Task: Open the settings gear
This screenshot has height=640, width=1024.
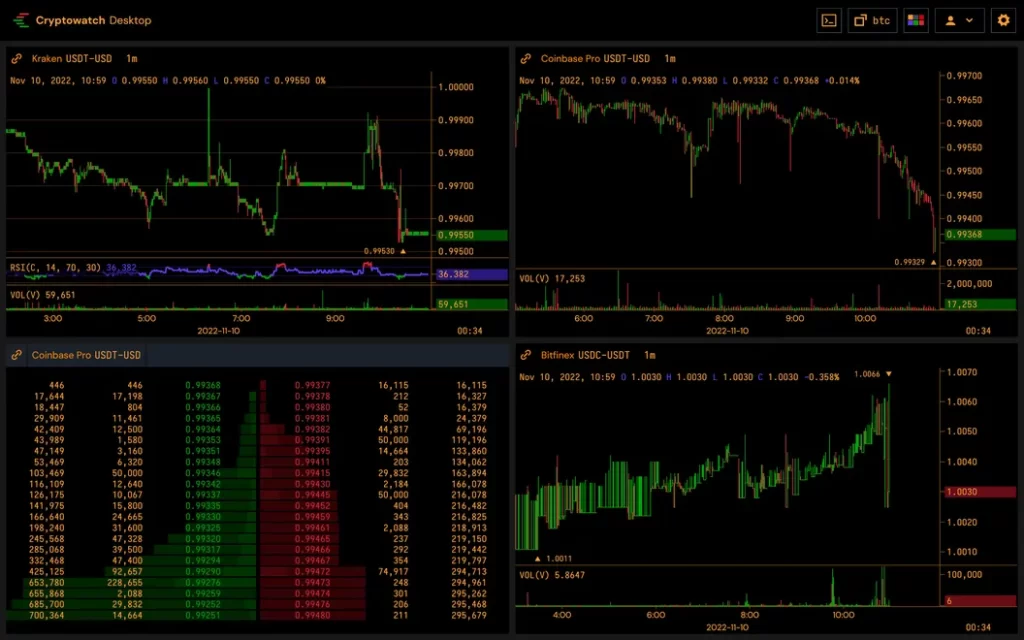Action: tap(1002, 20)
